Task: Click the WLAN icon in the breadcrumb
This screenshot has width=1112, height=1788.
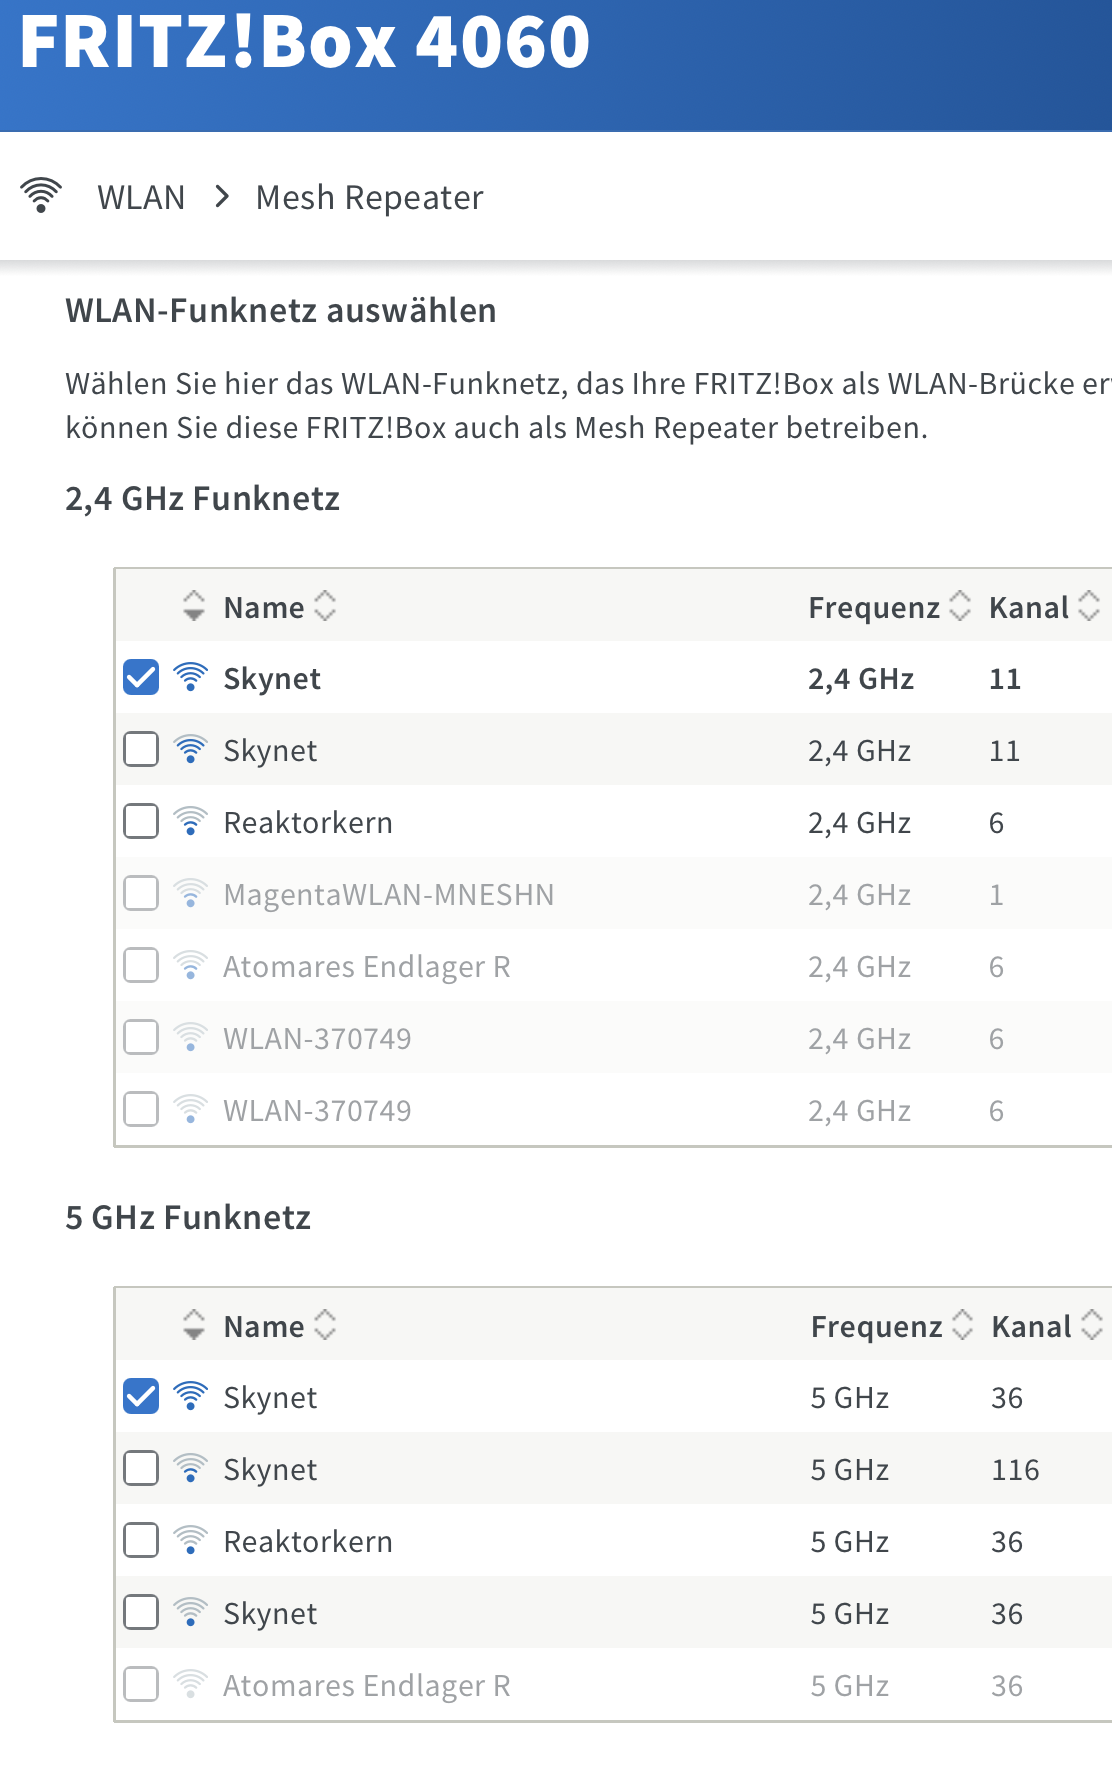Action: coord(41,195)
